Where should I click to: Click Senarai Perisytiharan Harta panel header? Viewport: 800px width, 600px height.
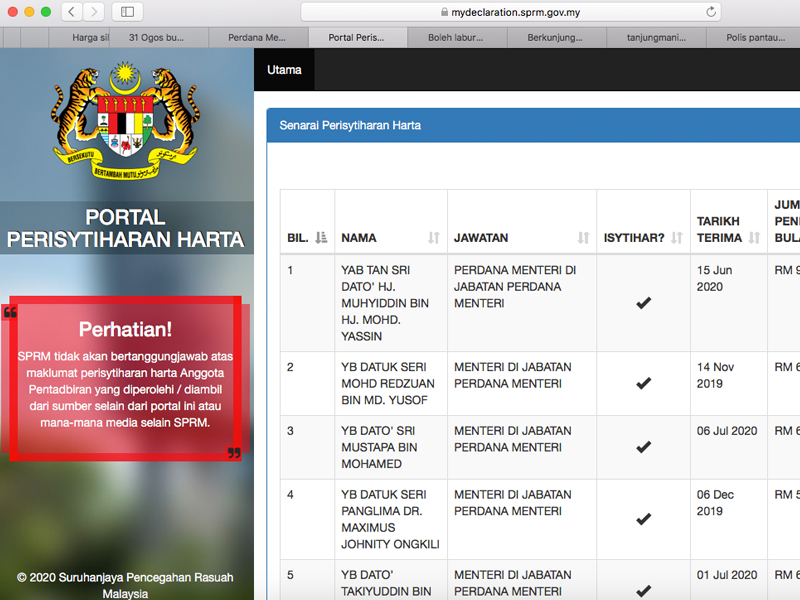click(350, 126)
